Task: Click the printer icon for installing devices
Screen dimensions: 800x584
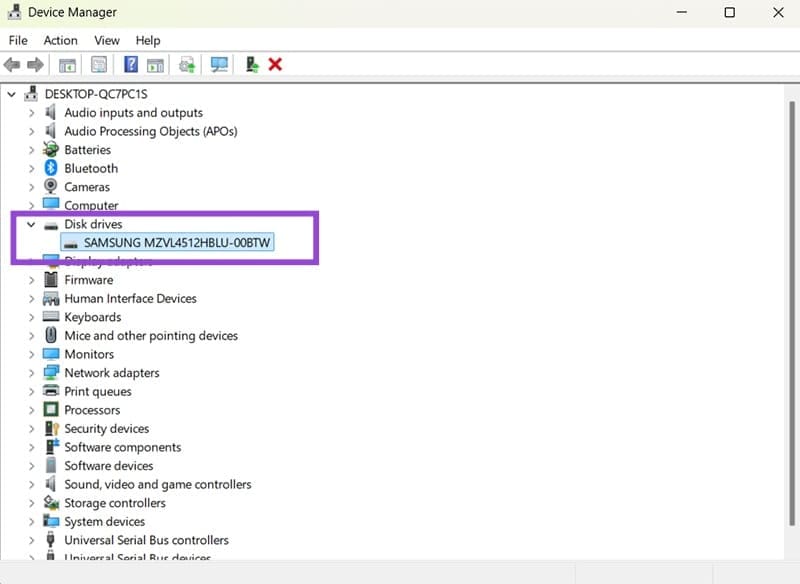Action: 186,65
